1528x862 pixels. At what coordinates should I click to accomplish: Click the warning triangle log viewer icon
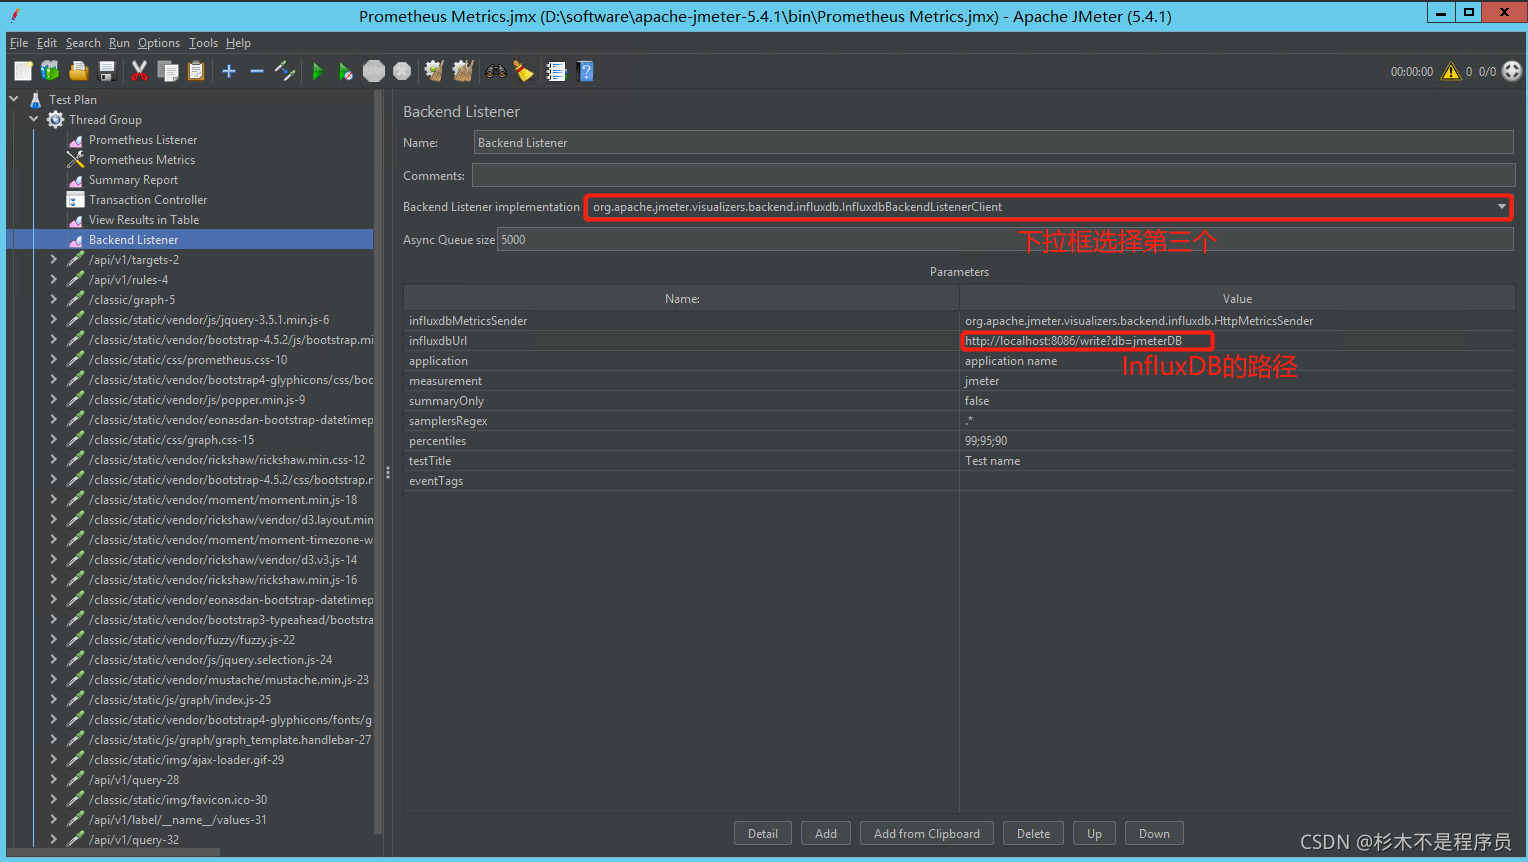click(1450, 71)
